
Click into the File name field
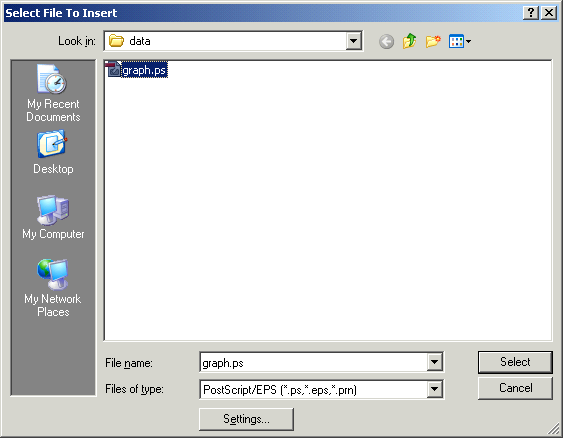pyautogui.click(x=313, y=362)
